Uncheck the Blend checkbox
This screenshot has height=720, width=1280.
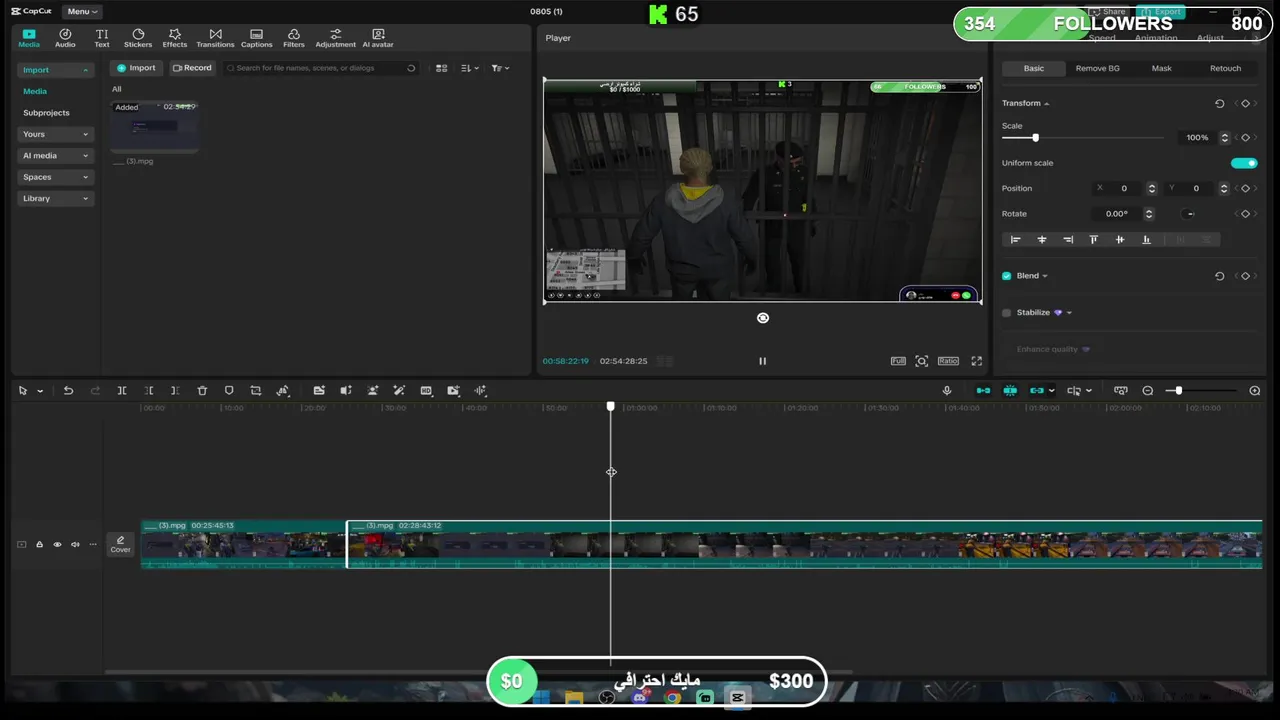(1007, 276)
